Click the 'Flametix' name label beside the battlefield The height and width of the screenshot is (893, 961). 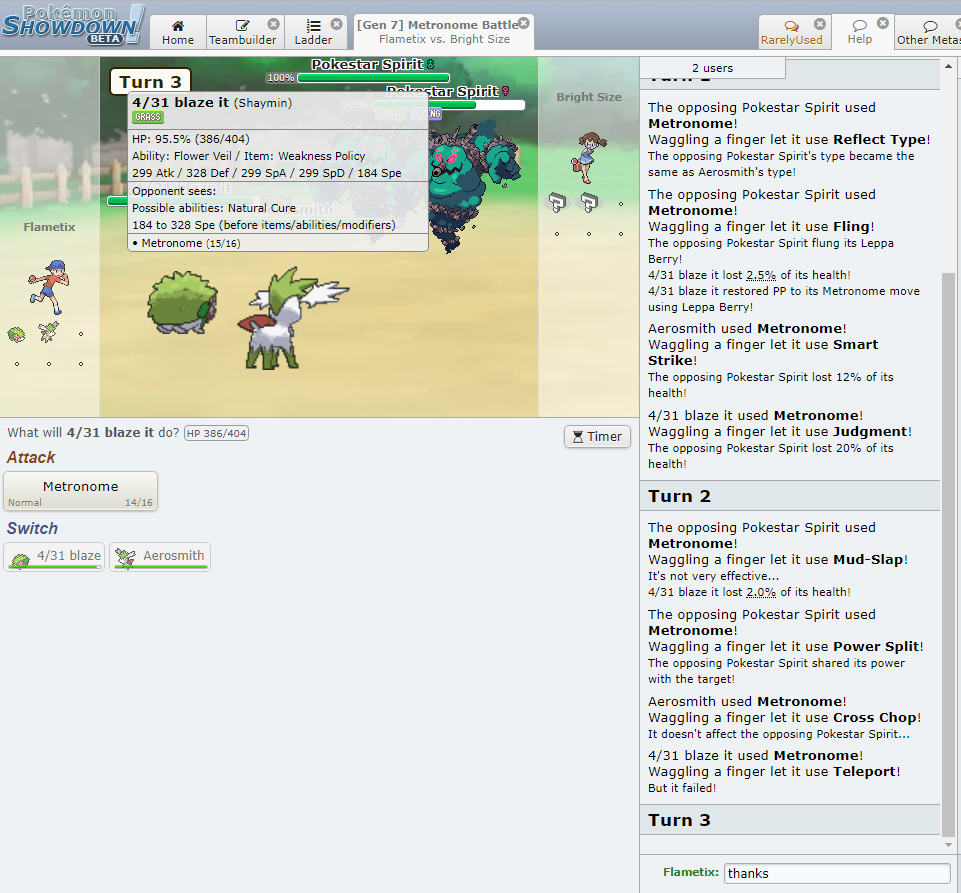click(x=49, y=227)
